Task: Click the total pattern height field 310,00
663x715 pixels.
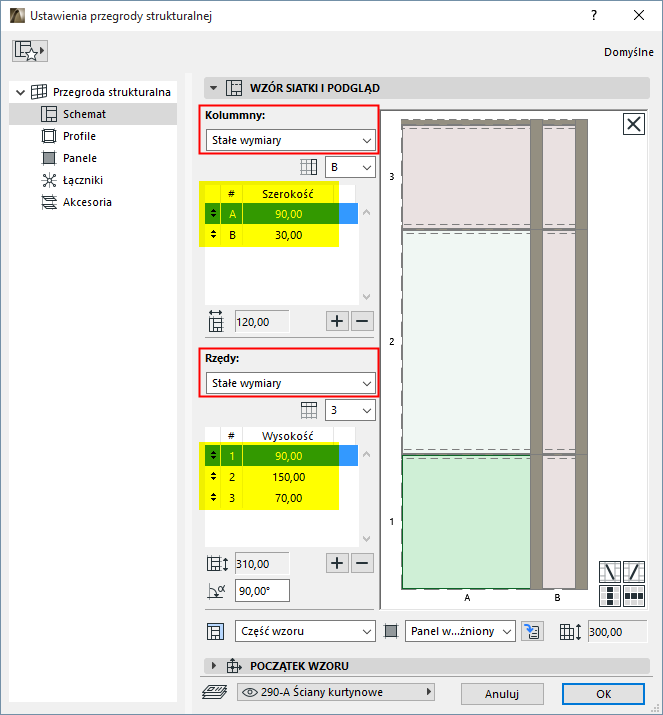Action: coord(262,564)
